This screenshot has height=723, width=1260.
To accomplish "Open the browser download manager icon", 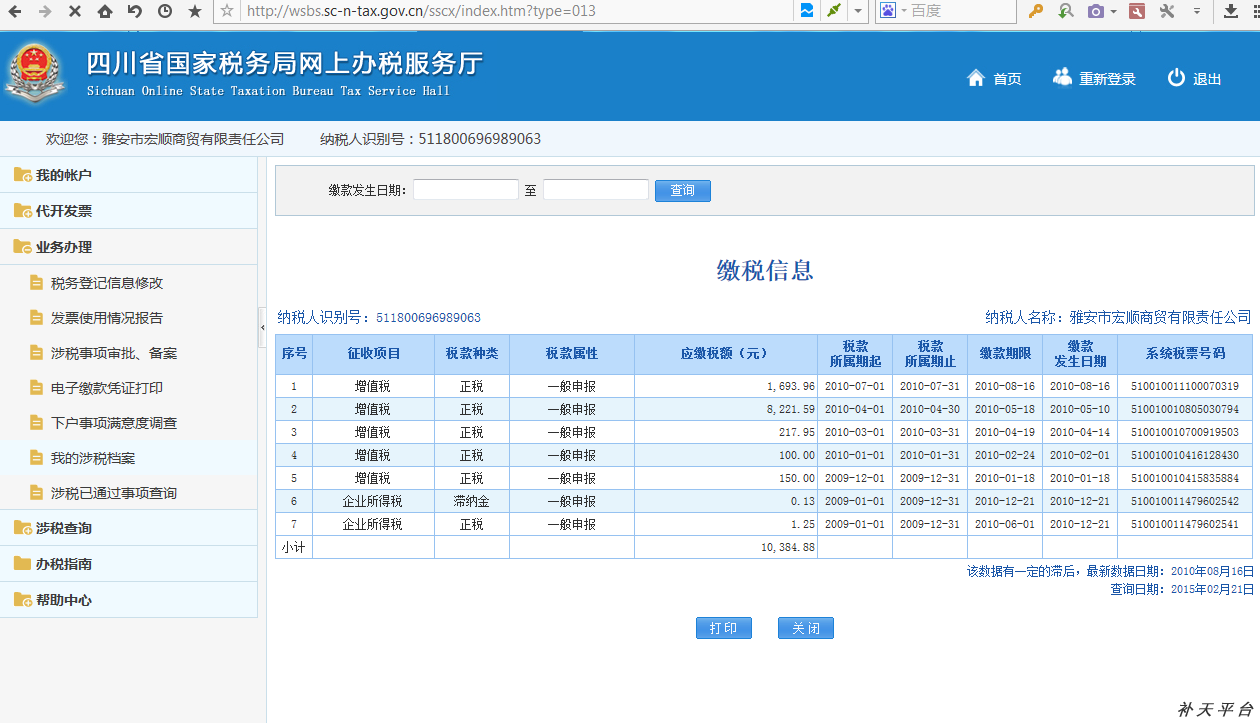I will (x=1231, y=11).
